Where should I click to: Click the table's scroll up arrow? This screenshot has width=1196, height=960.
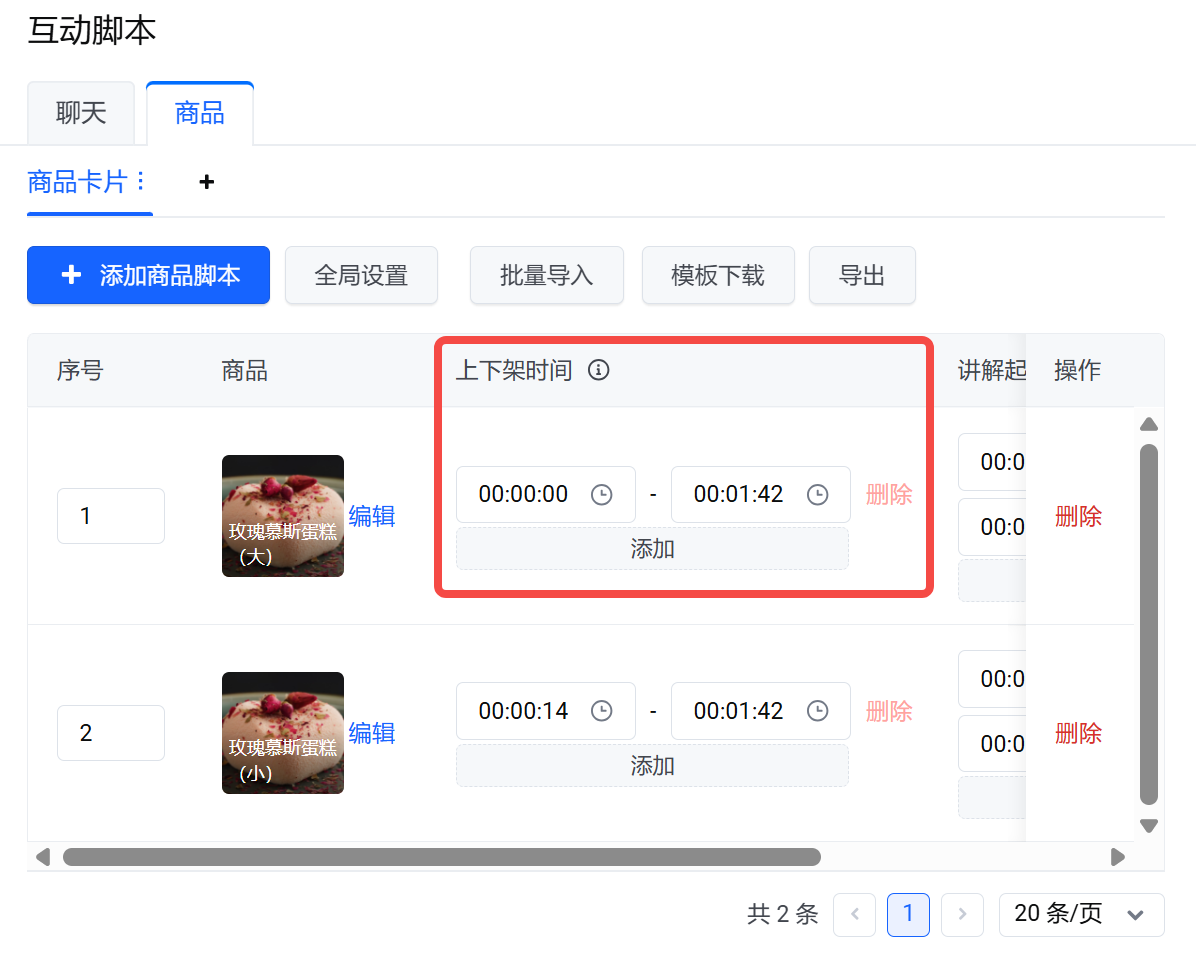coord(1149,425)
